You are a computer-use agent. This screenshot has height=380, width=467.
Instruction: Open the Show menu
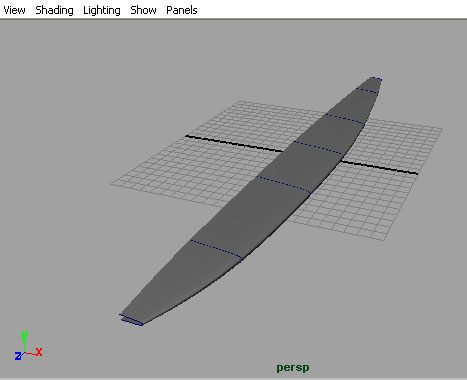143,10
